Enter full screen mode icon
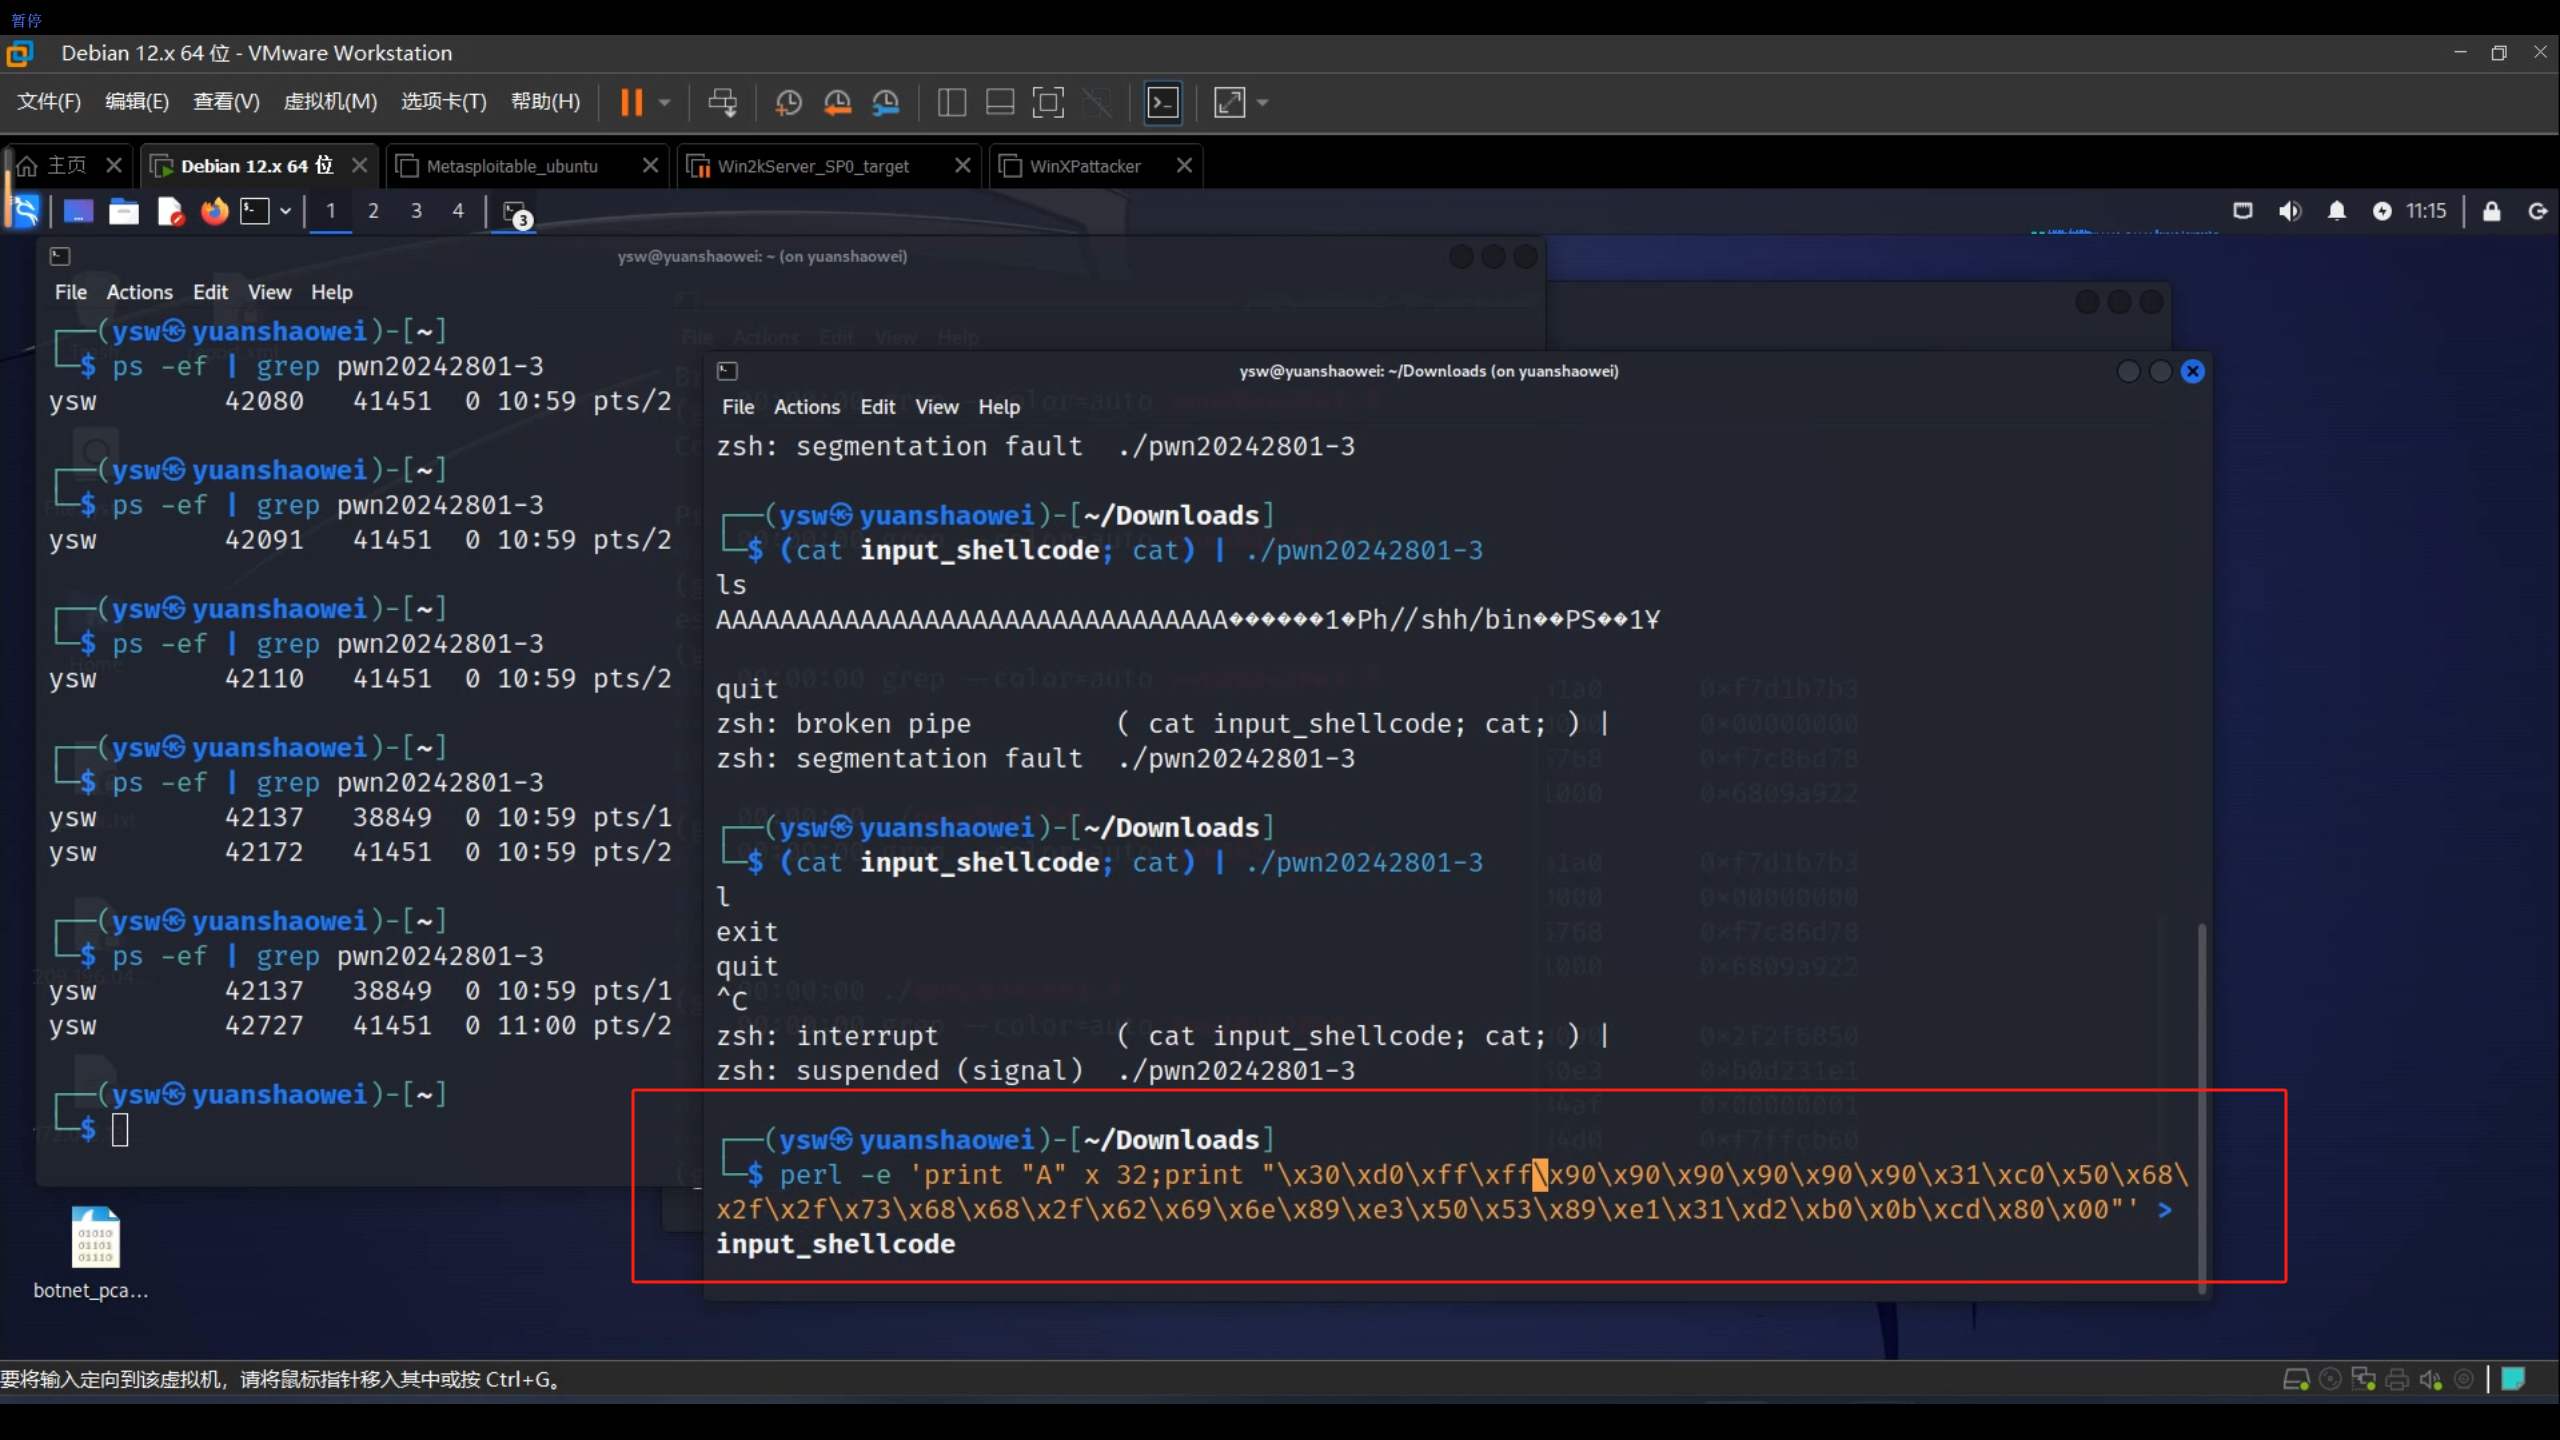Viewport: 2560px width, 1440px height. pos(1047,102)
